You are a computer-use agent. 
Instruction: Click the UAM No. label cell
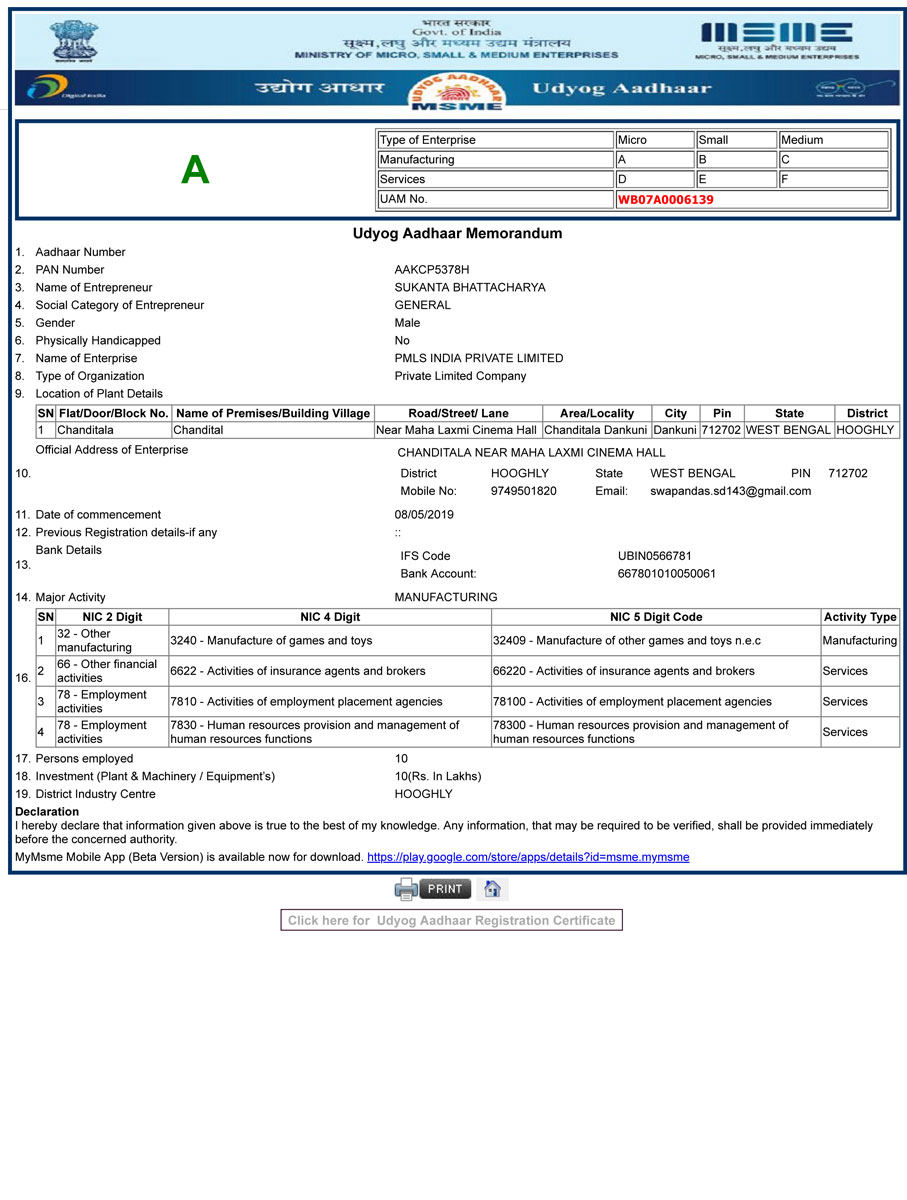point(495,199)
